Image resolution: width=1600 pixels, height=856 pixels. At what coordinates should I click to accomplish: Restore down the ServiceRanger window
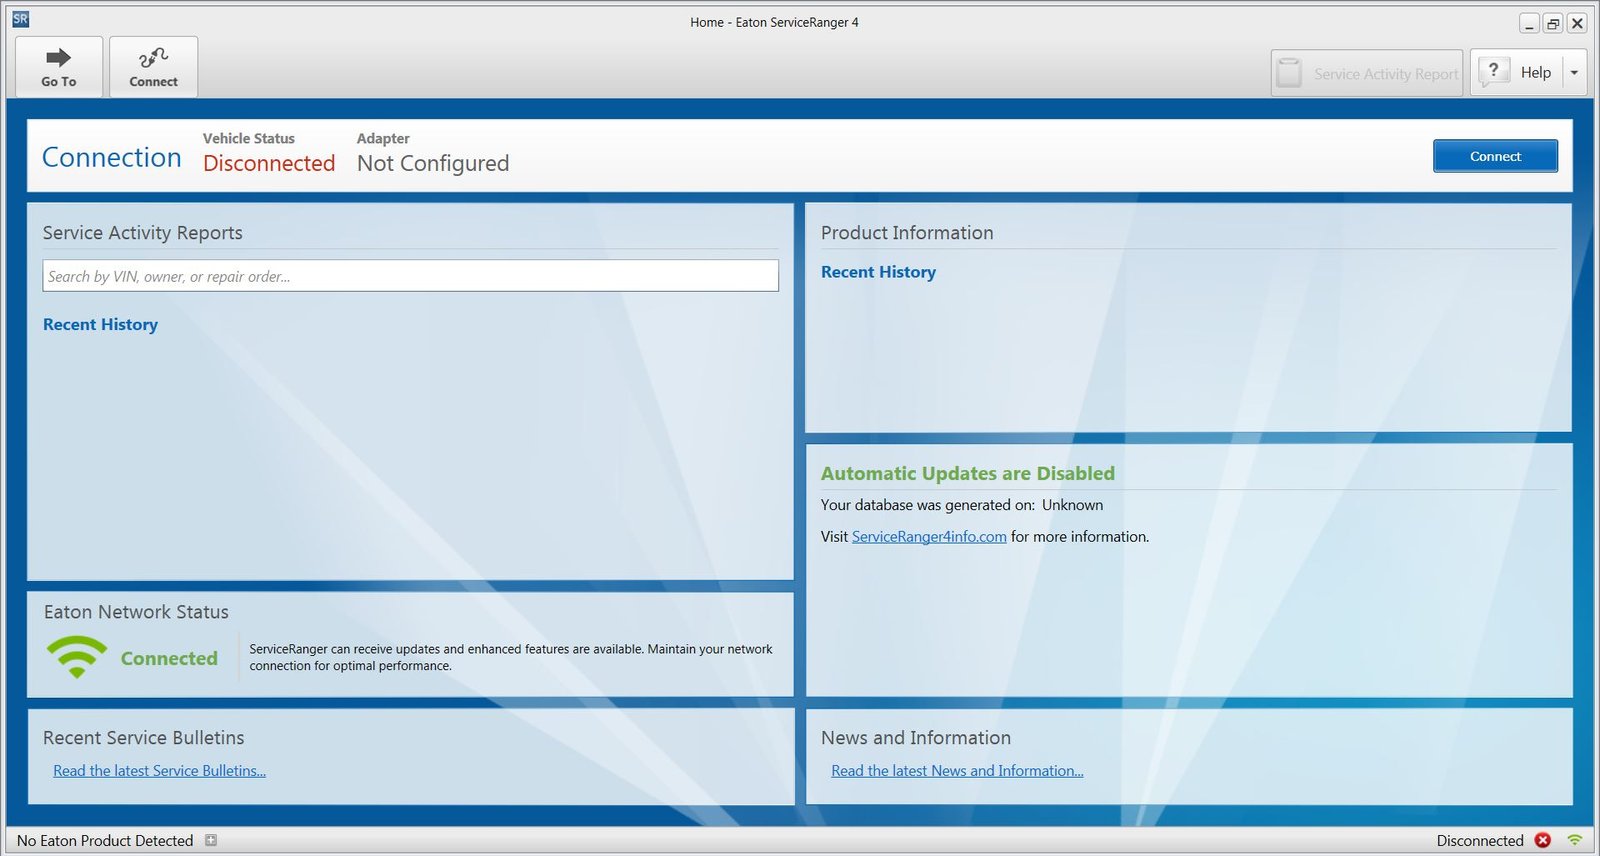[1553, 23]
